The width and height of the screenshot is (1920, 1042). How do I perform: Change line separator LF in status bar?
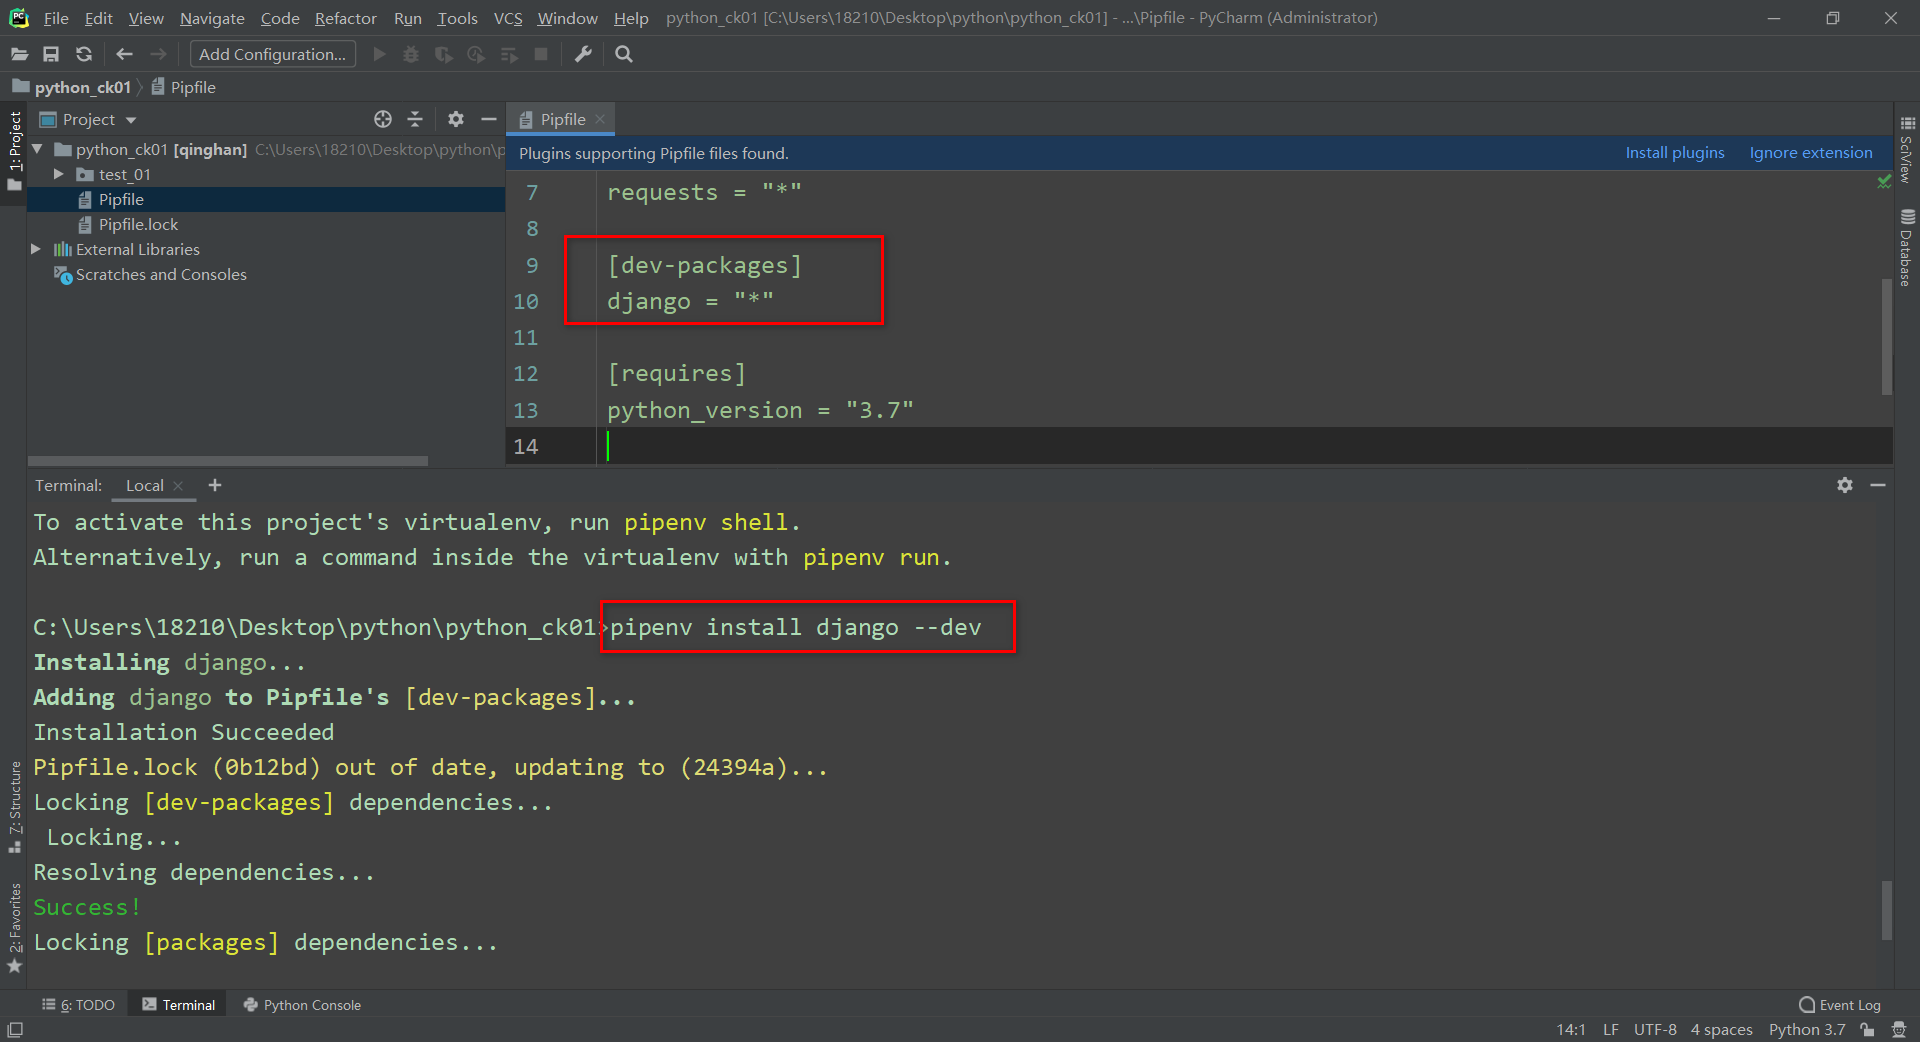click(1611, 1030)
